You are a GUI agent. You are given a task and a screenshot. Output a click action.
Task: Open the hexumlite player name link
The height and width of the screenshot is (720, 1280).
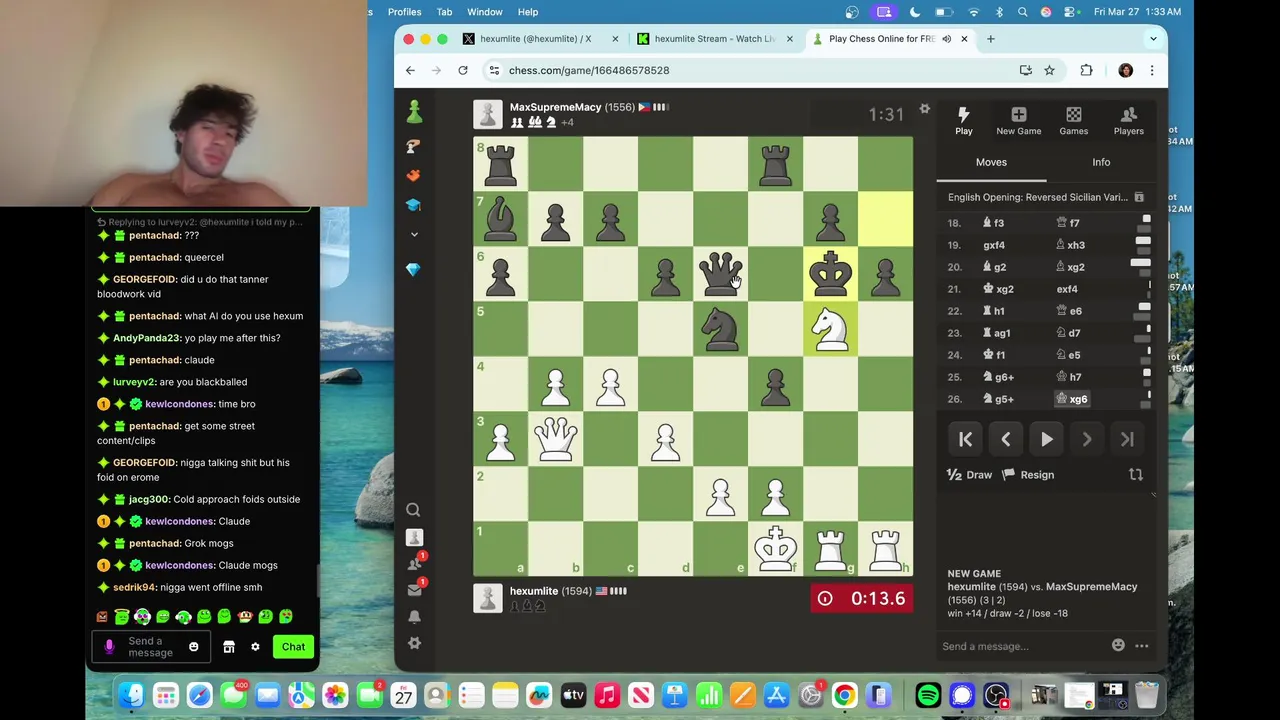(x=533, y=591)
